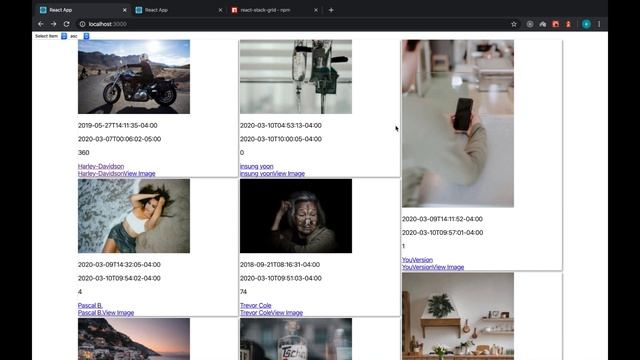The height and width of the screenshot is (360, 640).
Task: Open insung yoonView Image link
Action: point(272,173)
